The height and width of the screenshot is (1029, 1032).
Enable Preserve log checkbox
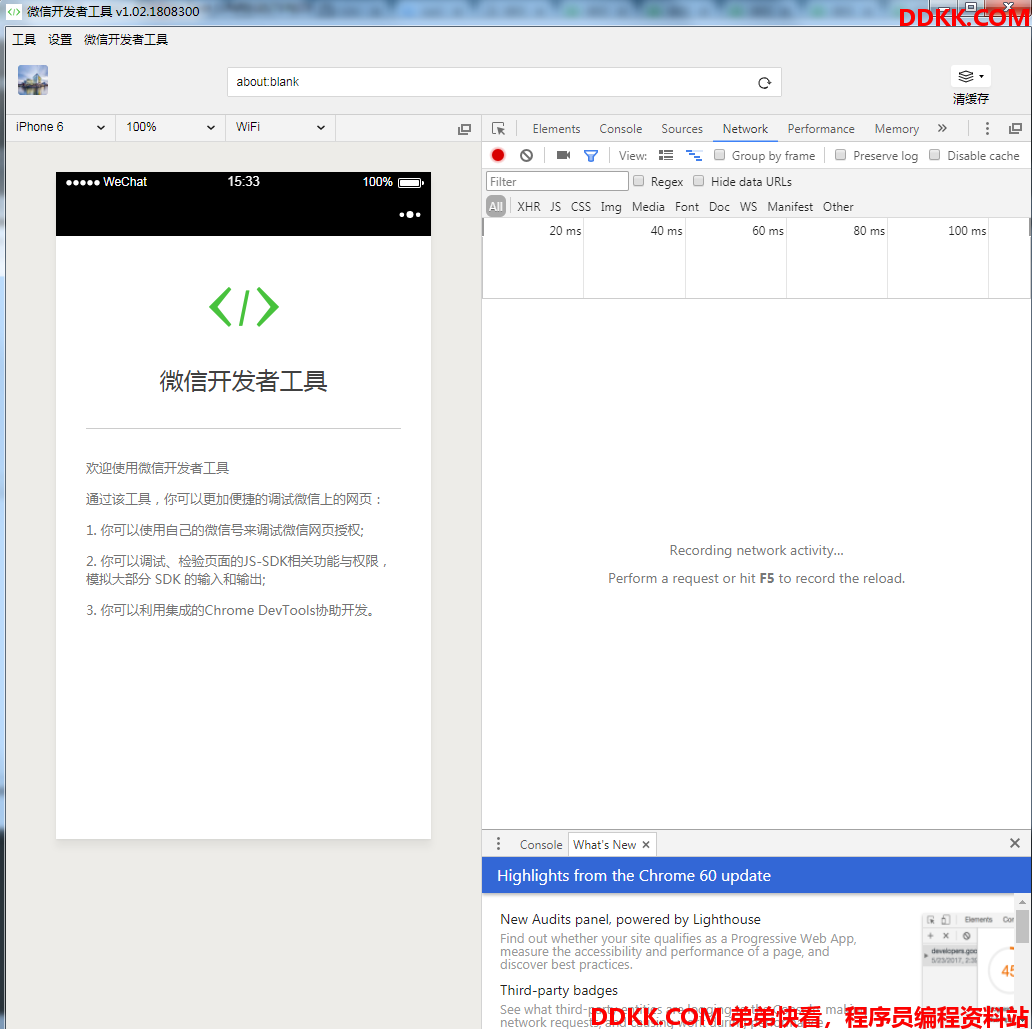(840, 155)
